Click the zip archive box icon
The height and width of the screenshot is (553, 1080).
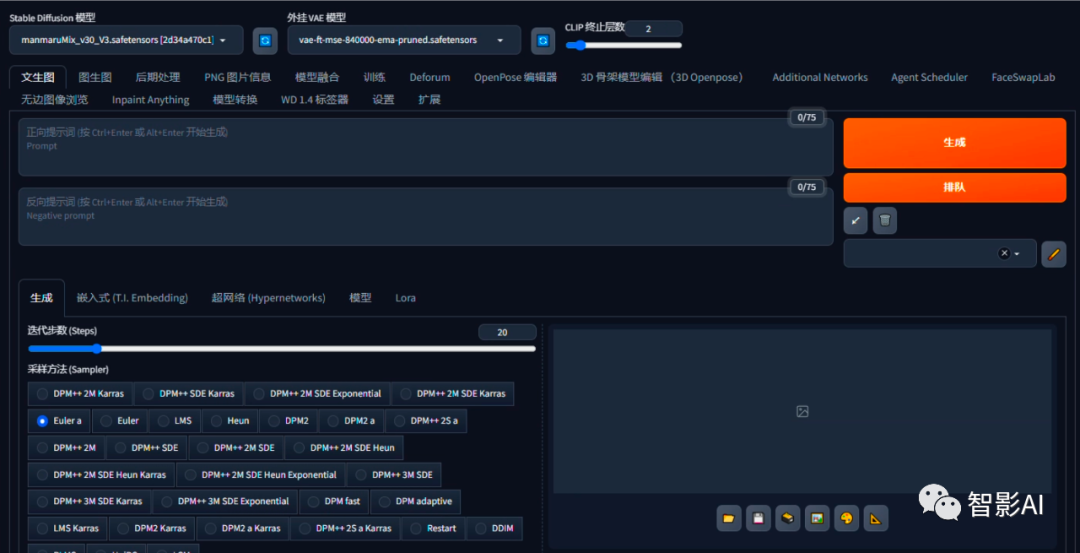tap(788, 518)
